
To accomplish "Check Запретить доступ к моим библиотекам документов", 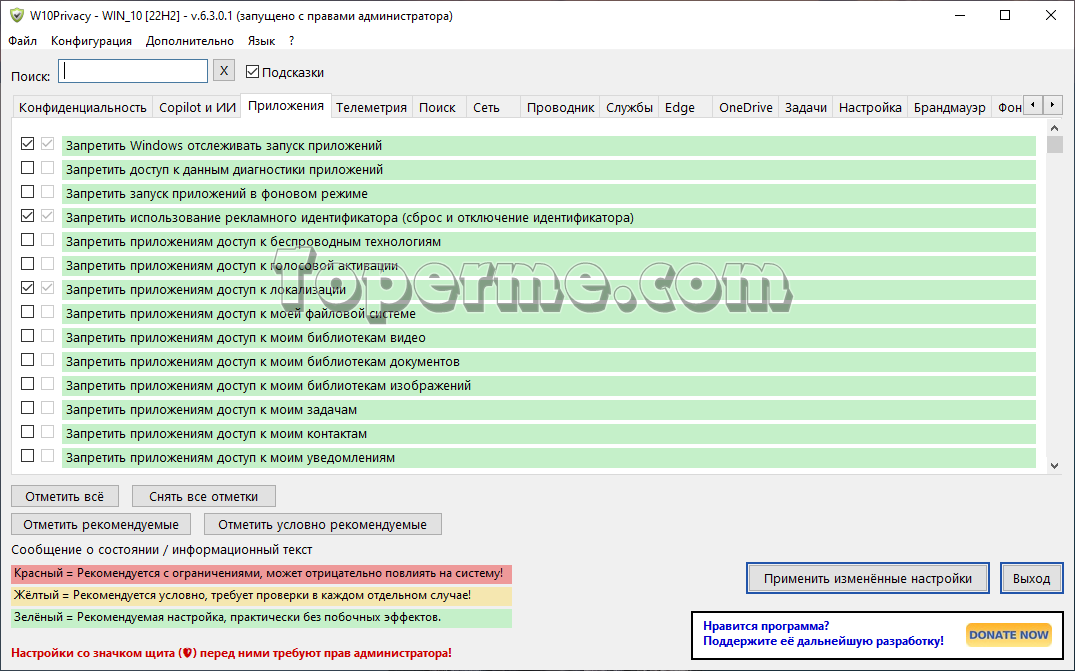I will click(x=27, y=360).
